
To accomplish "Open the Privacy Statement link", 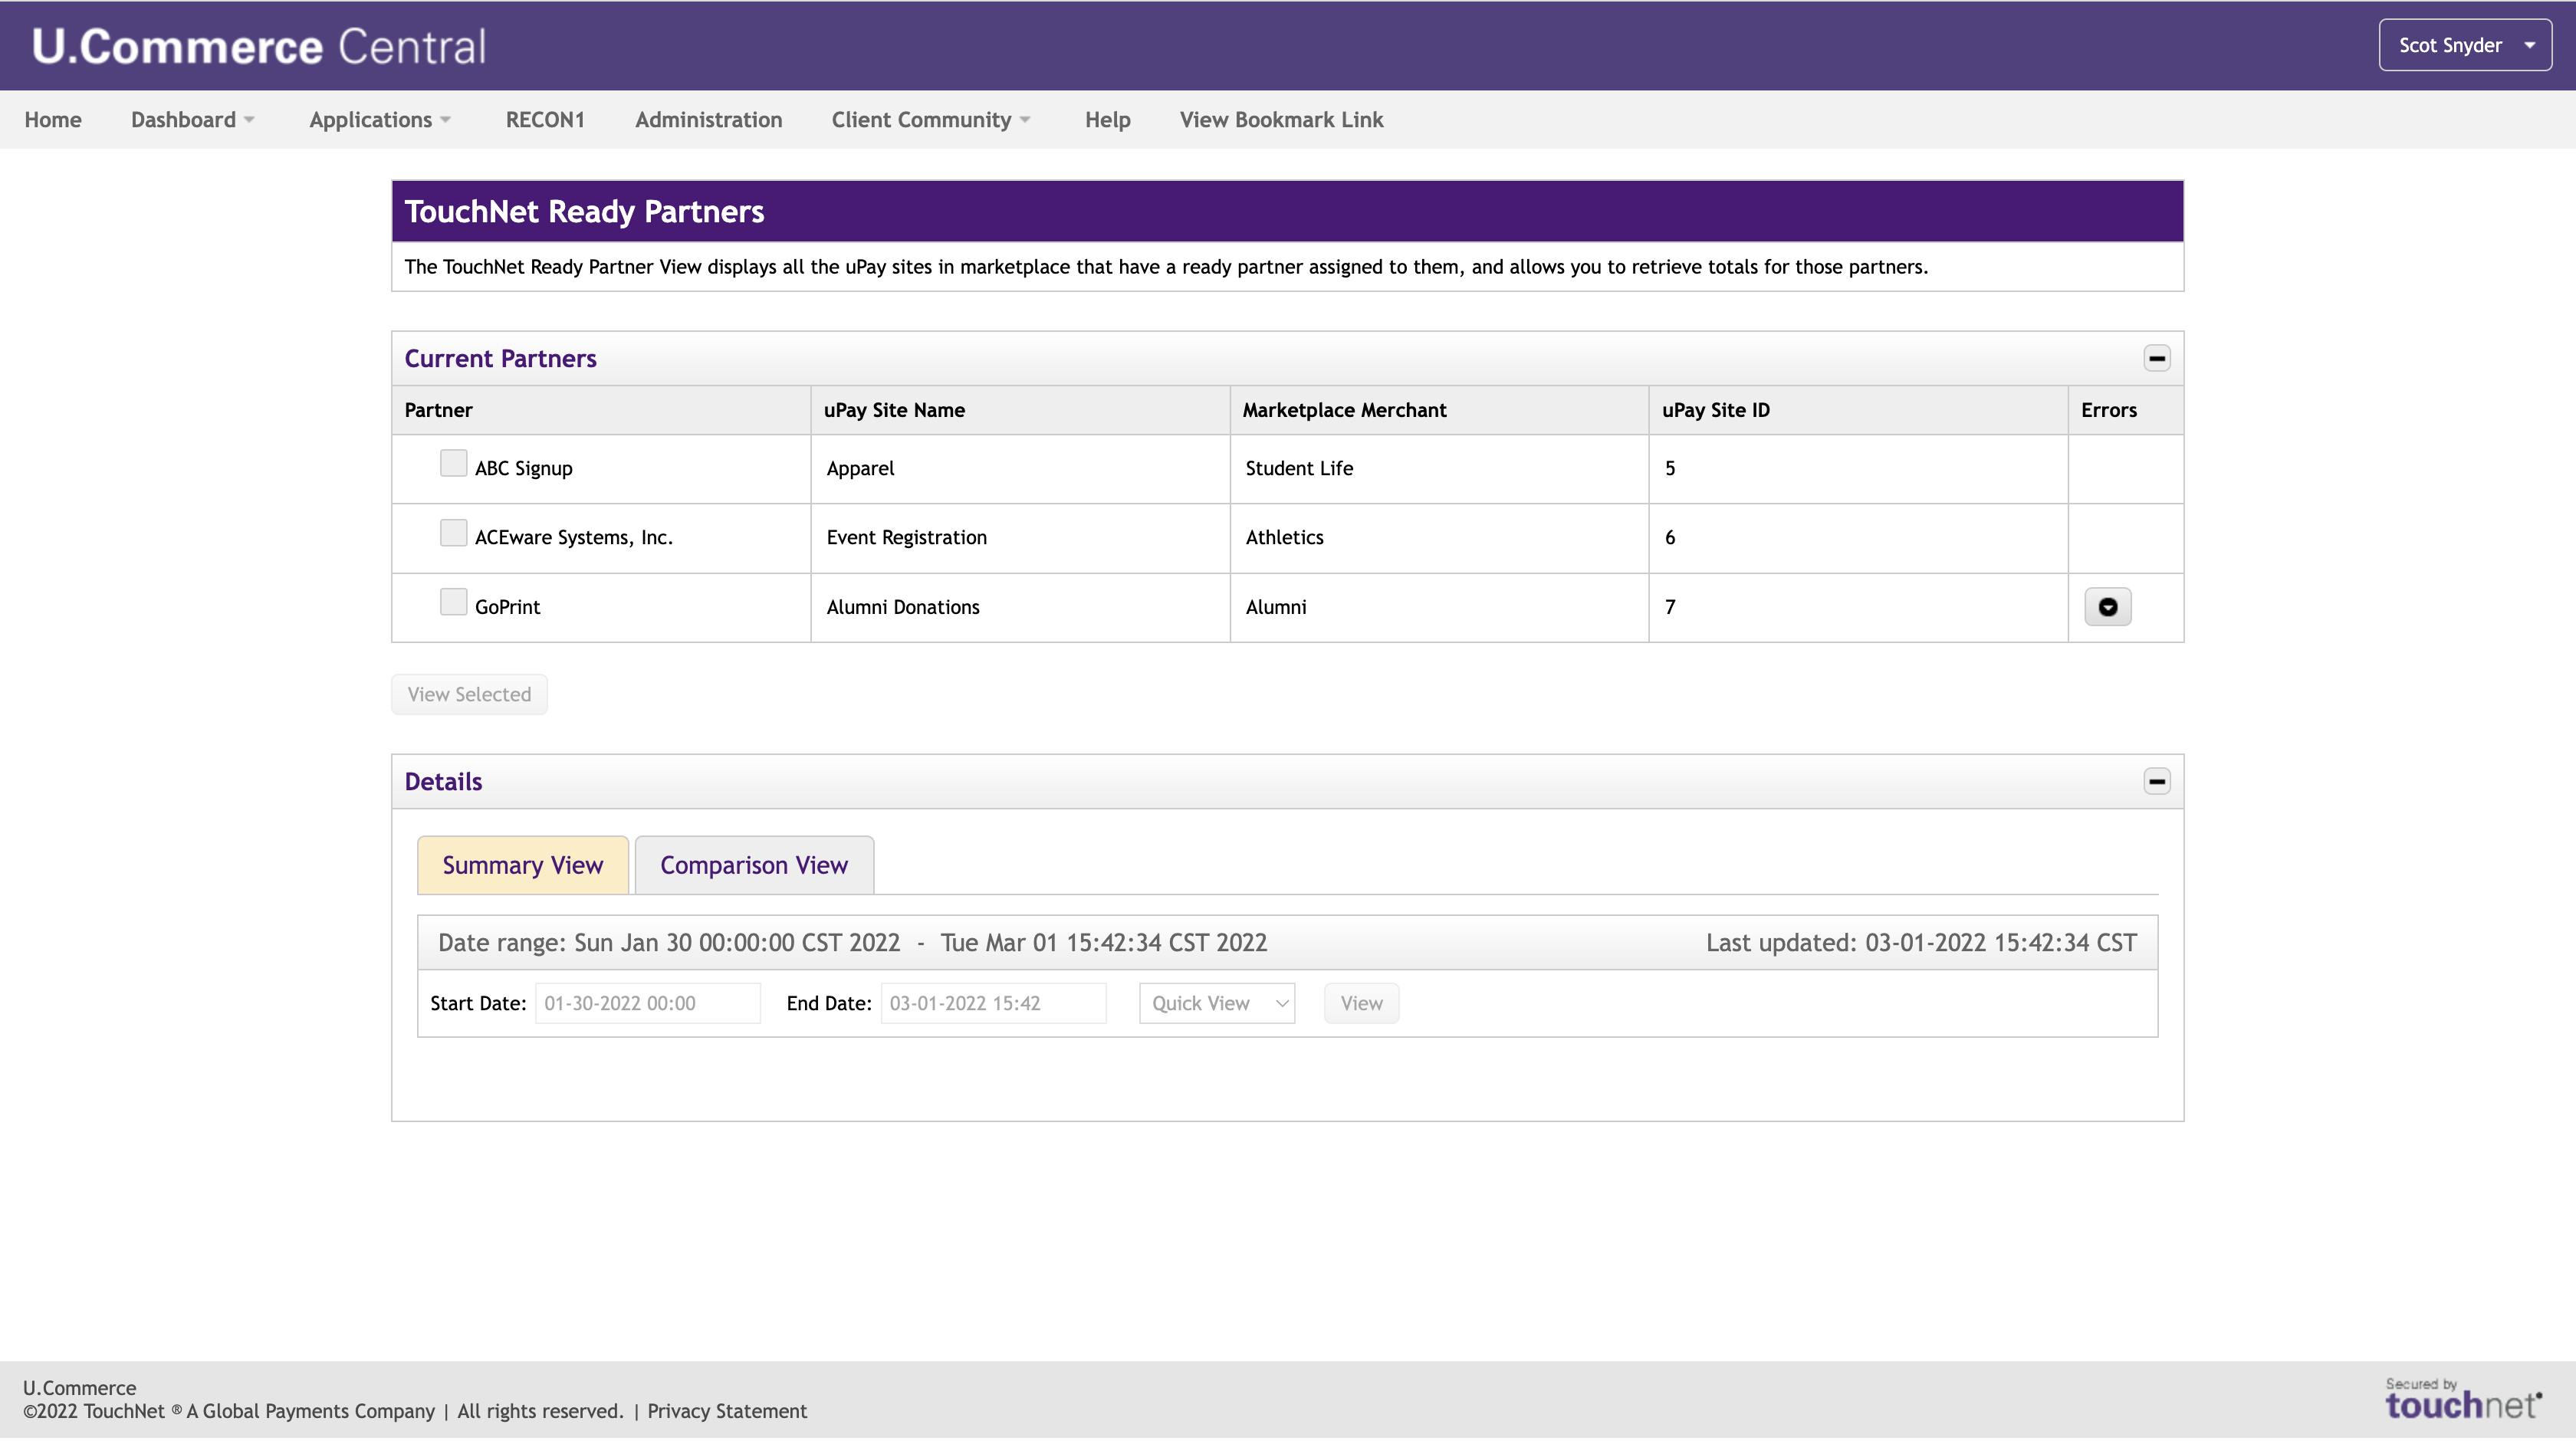I will (726, 1411).
